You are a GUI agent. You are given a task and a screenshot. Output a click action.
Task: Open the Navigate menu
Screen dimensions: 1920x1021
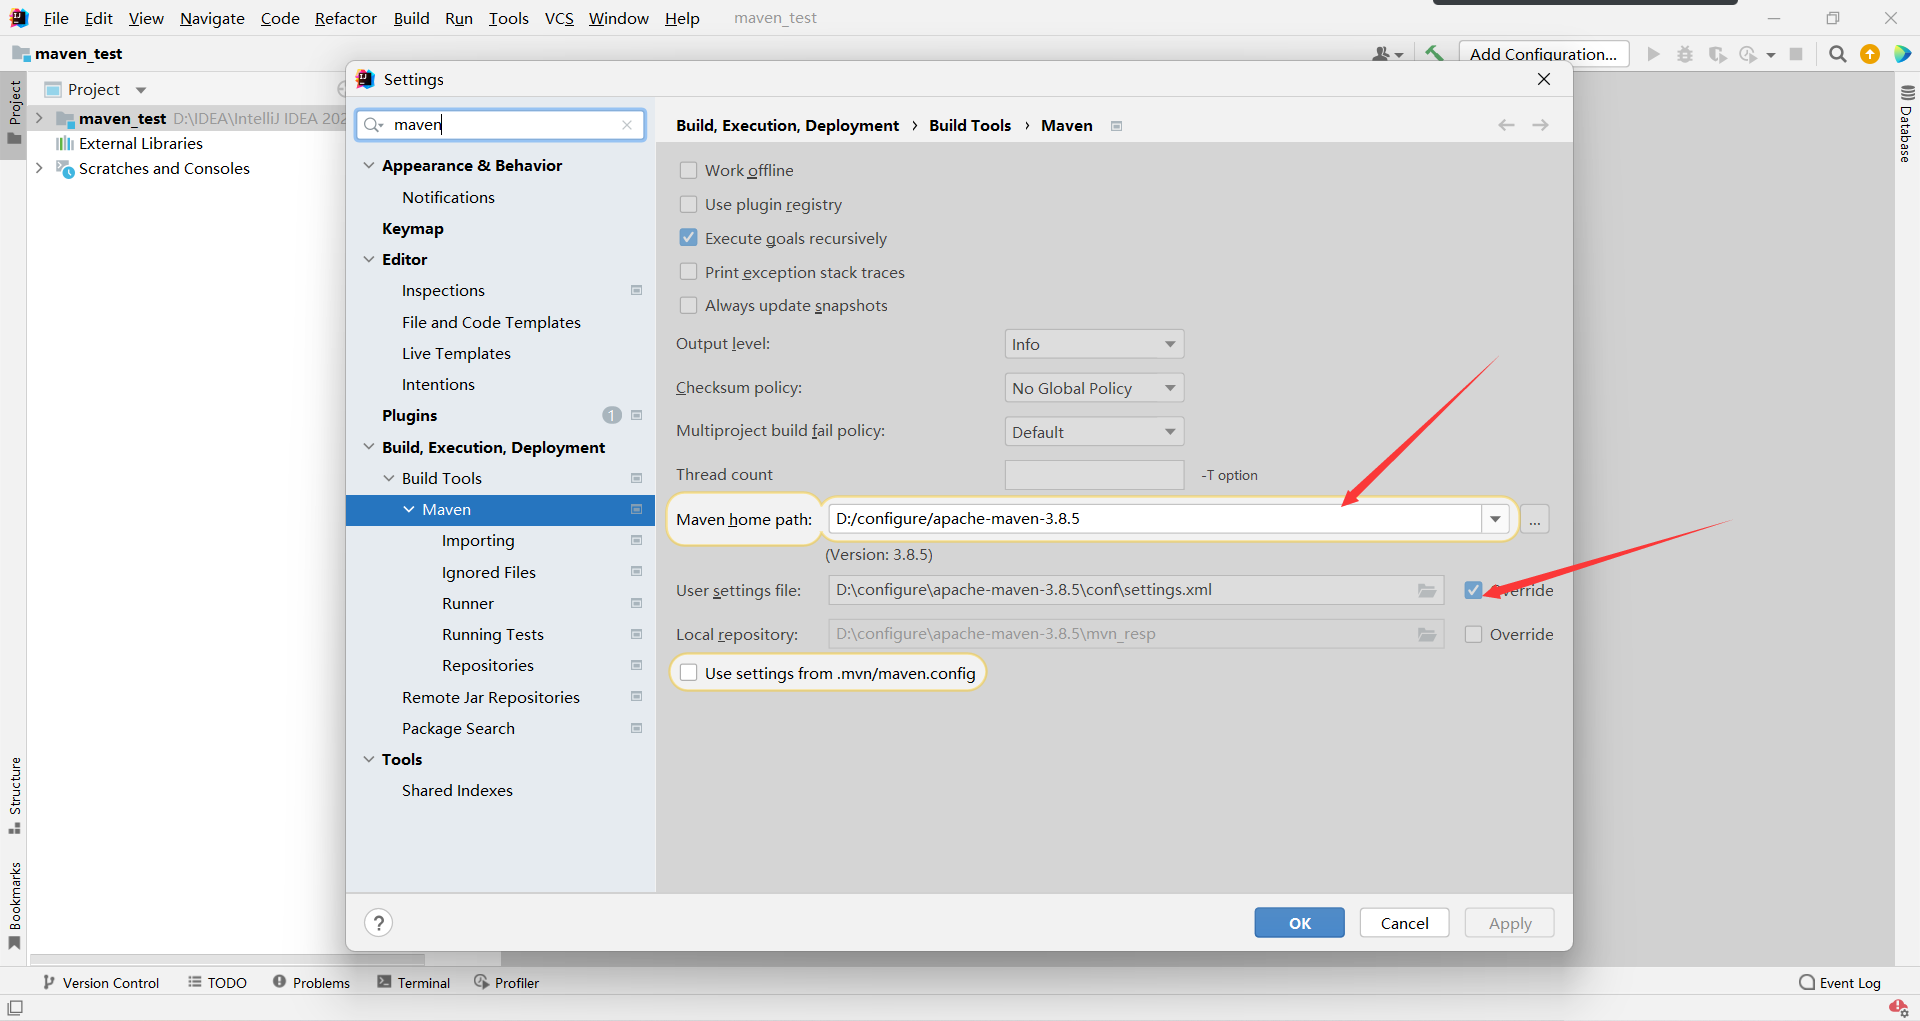point(212,18)
